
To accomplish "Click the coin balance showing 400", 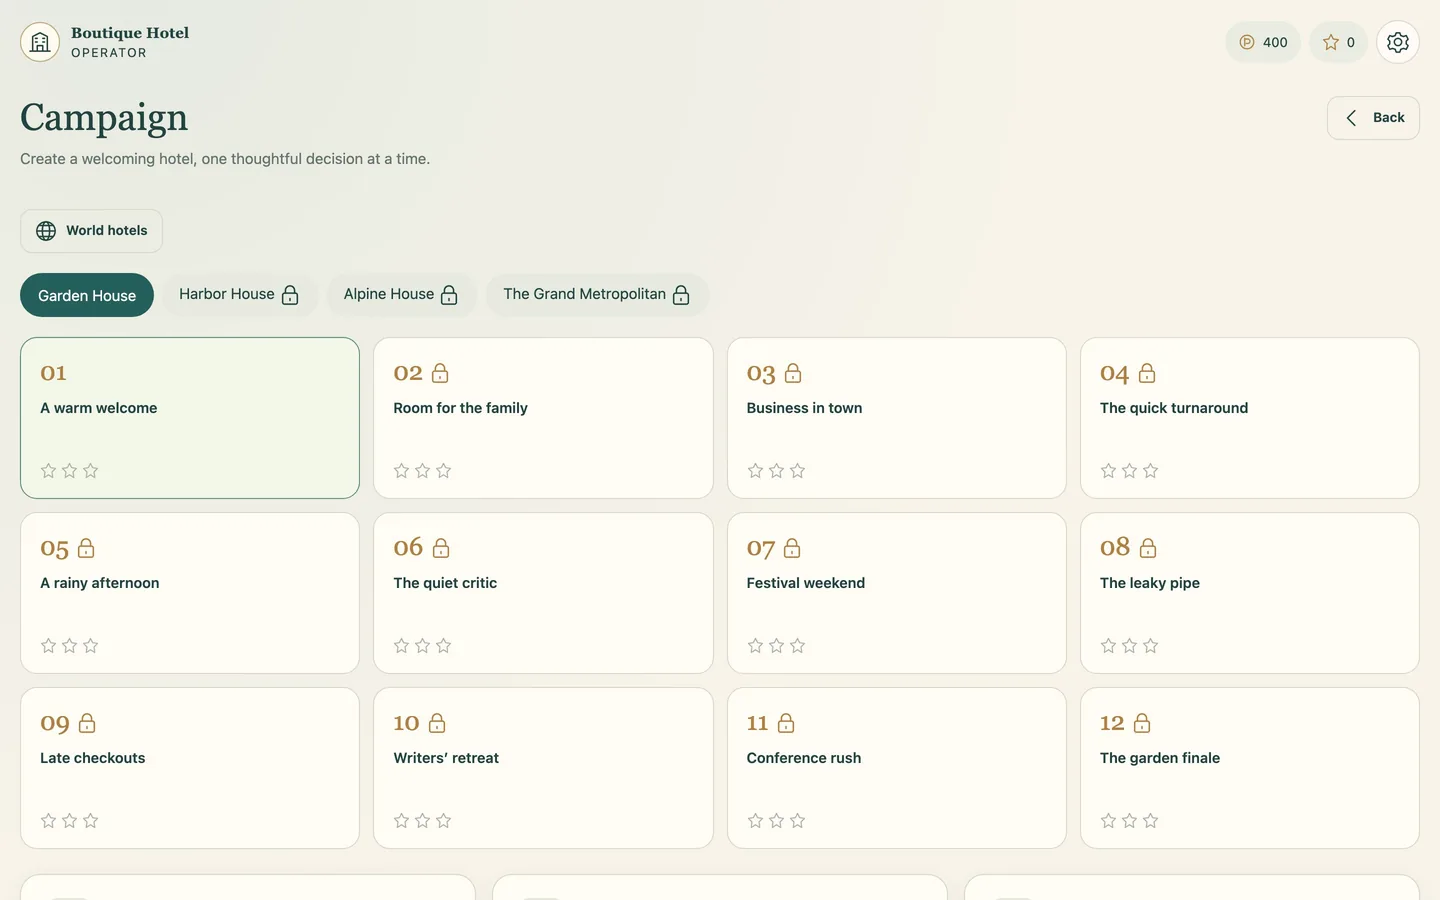I will pos(1263,42).
